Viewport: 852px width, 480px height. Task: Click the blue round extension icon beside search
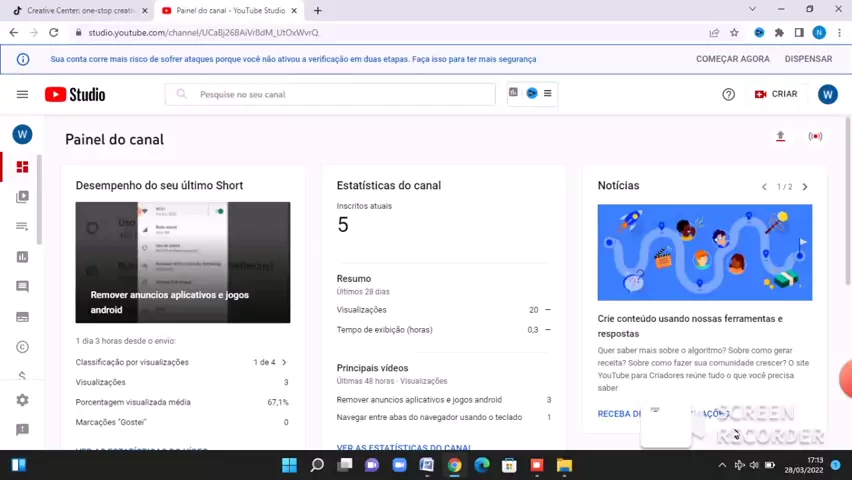coord(532,93)
